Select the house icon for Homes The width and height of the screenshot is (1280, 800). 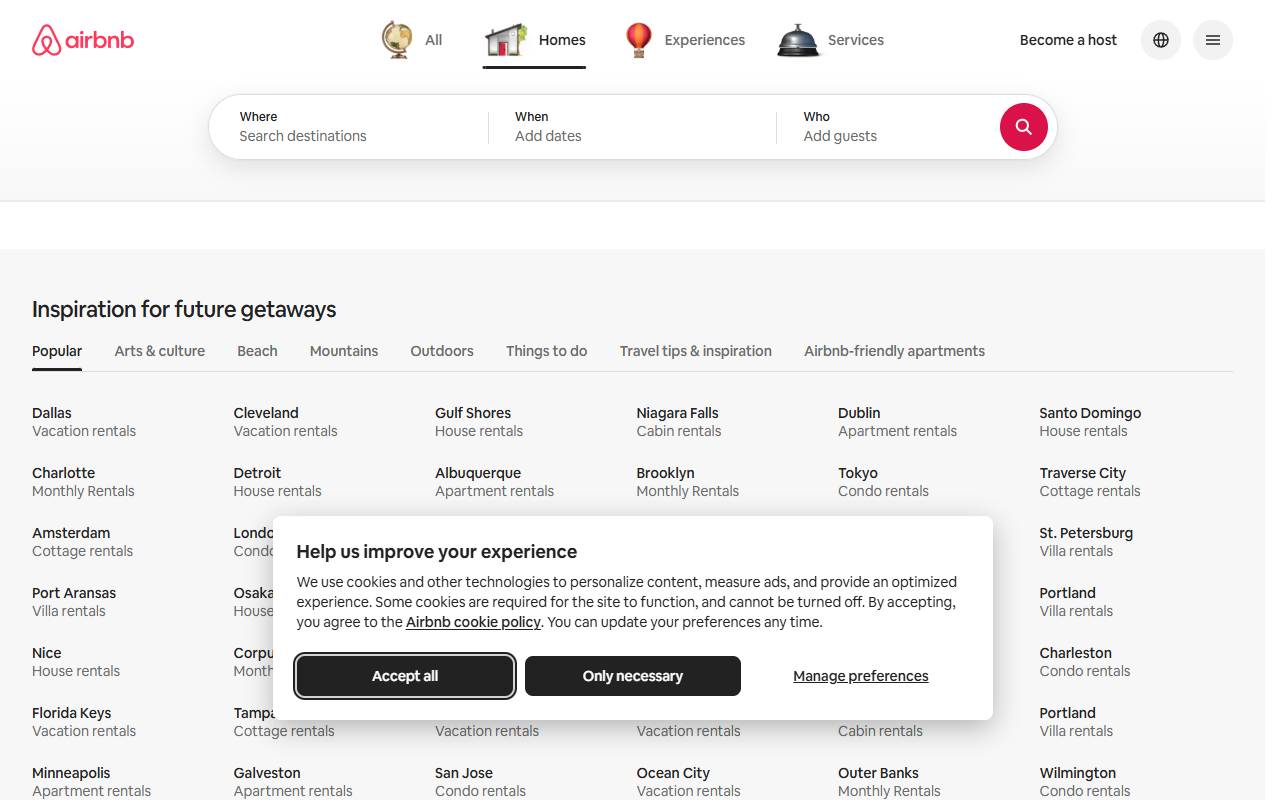pos(506,40)
